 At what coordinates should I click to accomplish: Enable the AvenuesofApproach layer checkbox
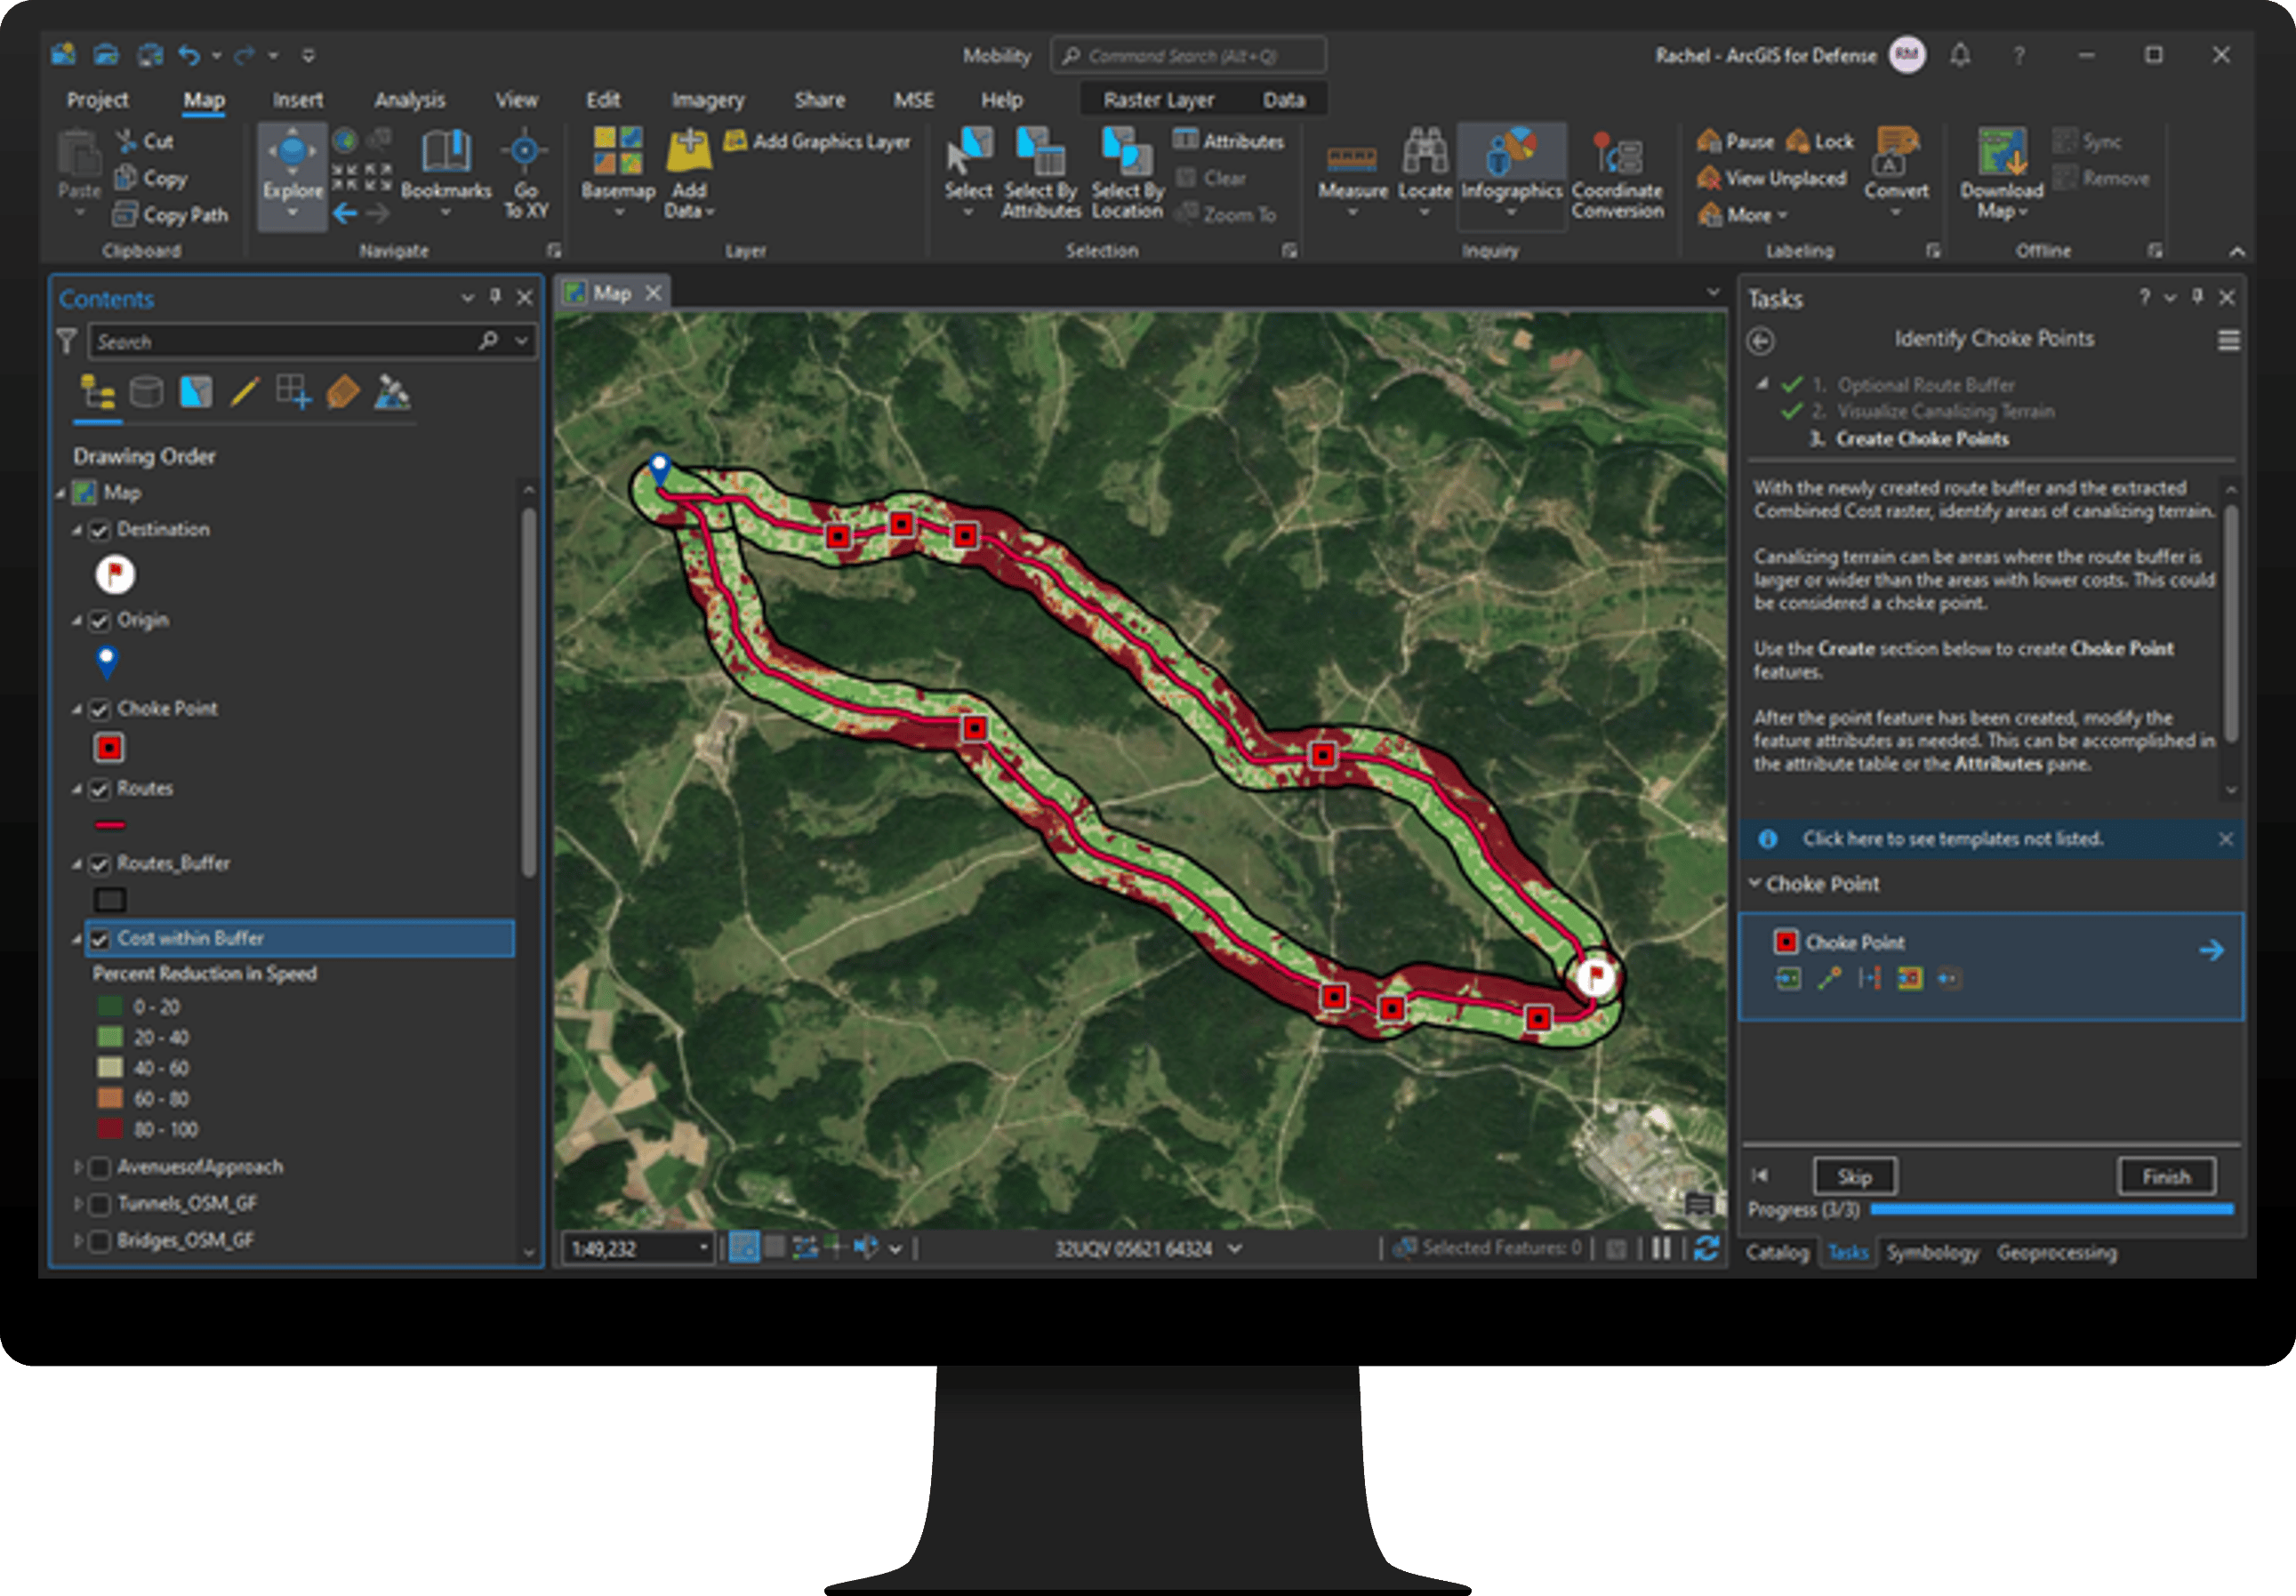pos(99,1168)
